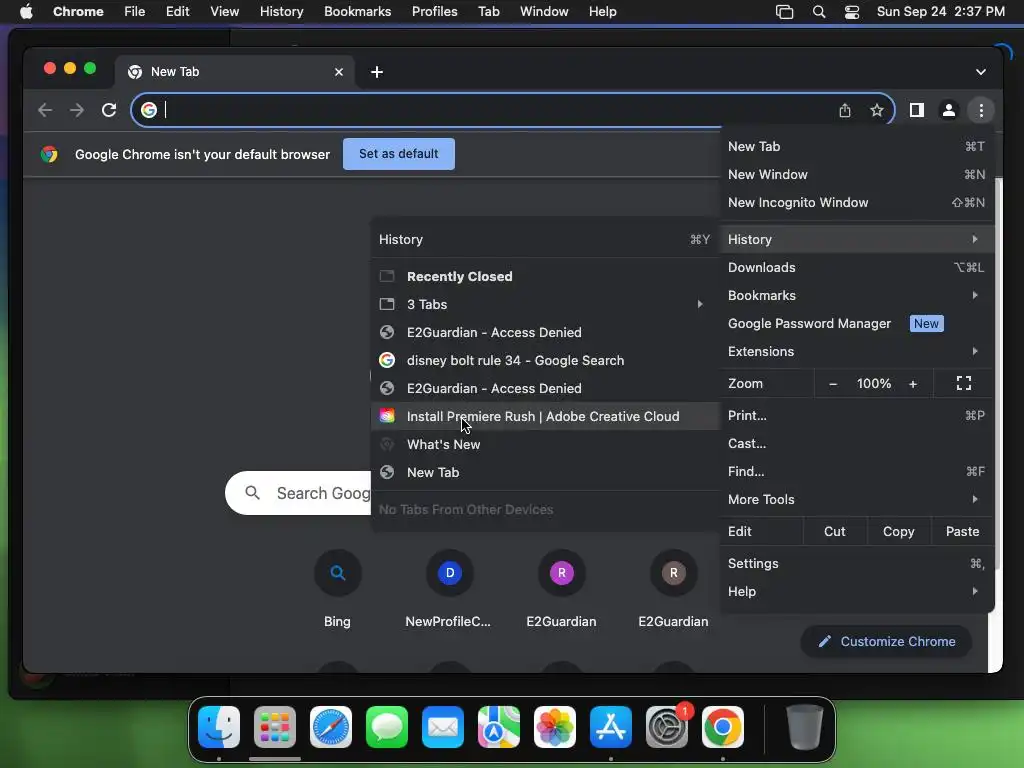Click the forward navigation arrow
This screenshot has height=768, width=1024.
(77, 110)
